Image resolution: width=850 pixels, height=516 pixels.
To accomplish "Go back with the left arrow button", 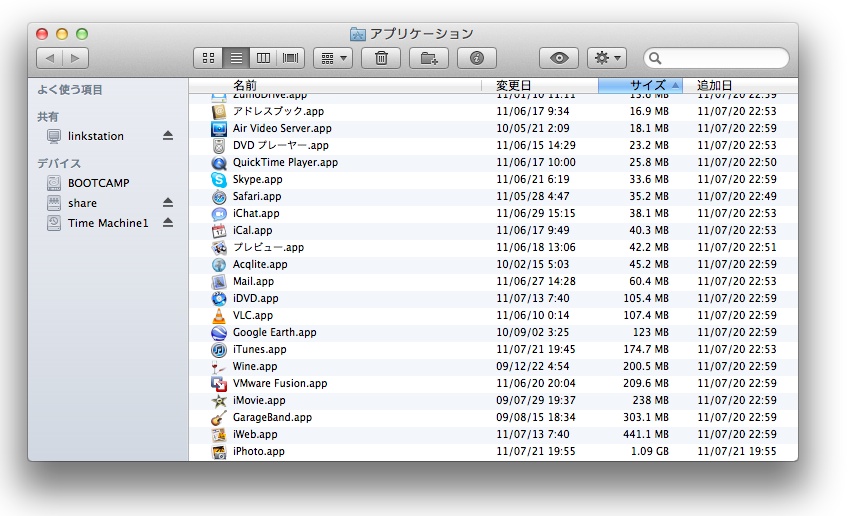I will coord(49,58).
